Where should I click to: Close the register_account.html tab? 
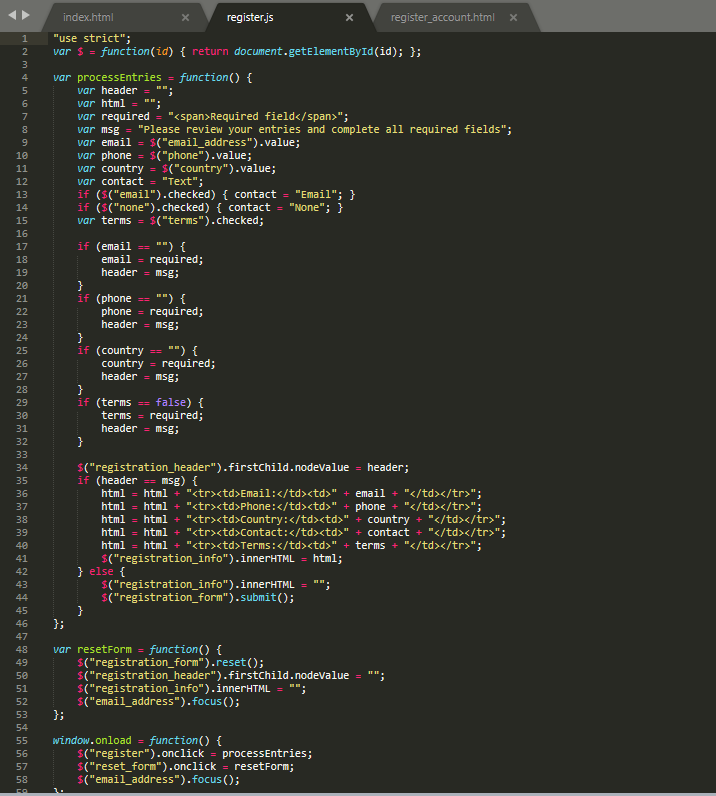click(x=513, y=18)
